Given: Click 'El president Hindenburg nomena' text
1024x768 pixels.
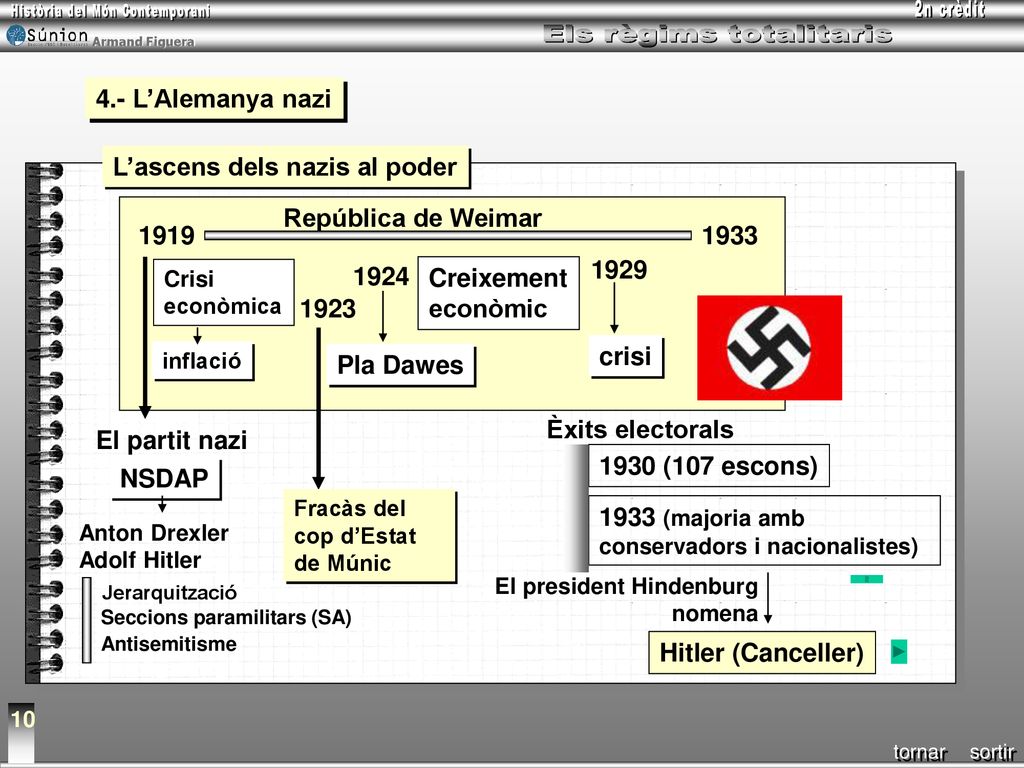Looking at the screenshot, I should click(x=627, y=600).
